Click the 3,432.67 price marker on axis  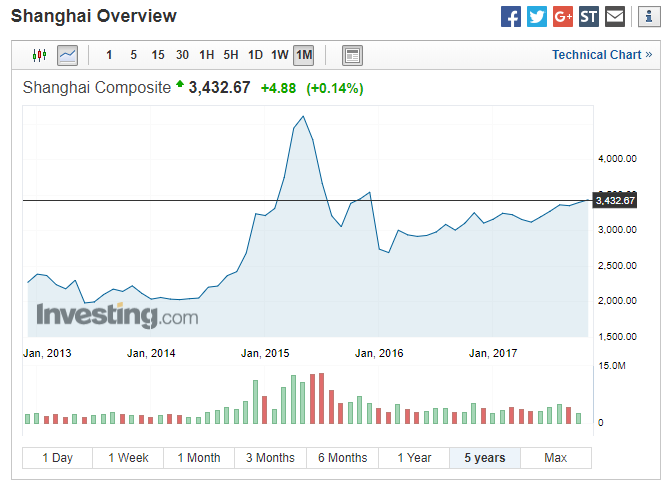pyautogui.click(x=615, y=200)
